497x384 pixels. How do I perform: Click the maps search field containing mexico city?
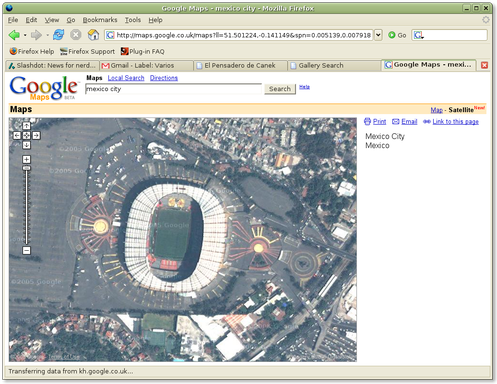173,89
